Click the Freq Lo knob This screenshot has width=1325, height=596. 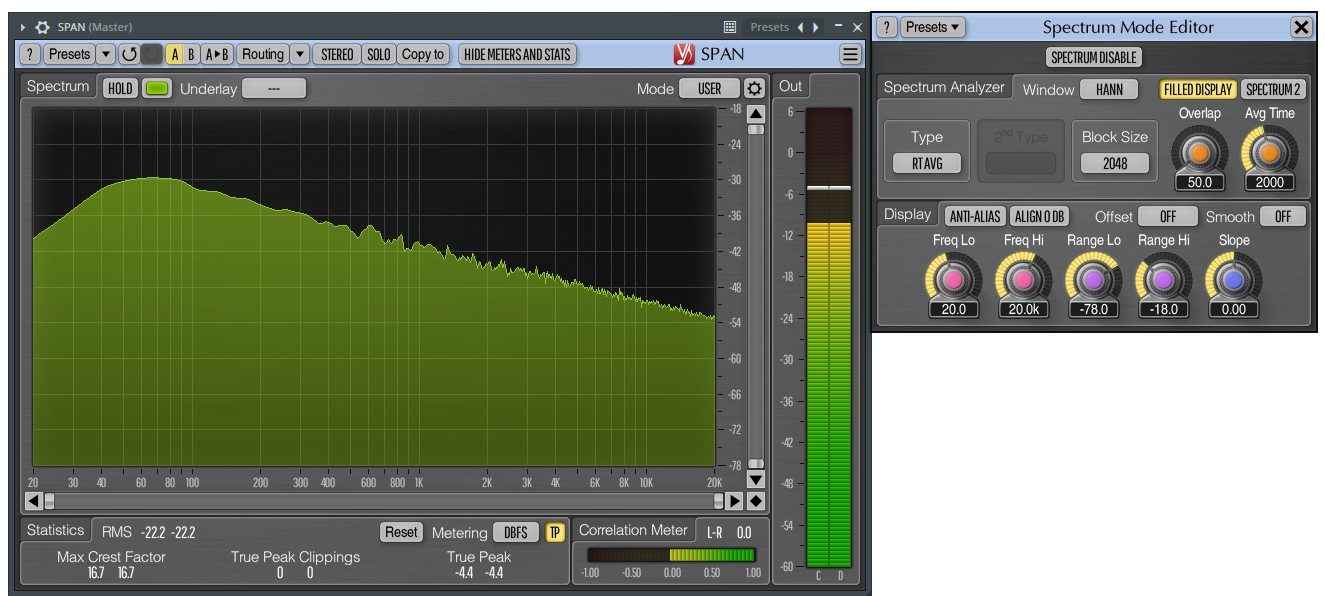tap(953, 279)
